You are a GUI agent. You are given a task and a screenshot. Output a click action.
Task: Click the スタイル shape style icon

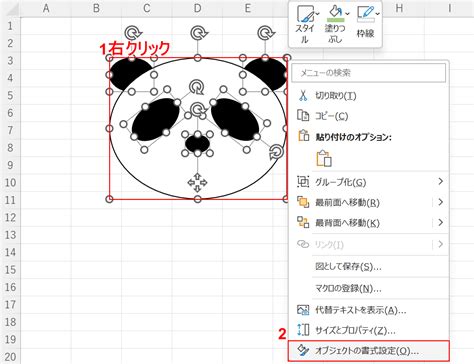point(305,14)
